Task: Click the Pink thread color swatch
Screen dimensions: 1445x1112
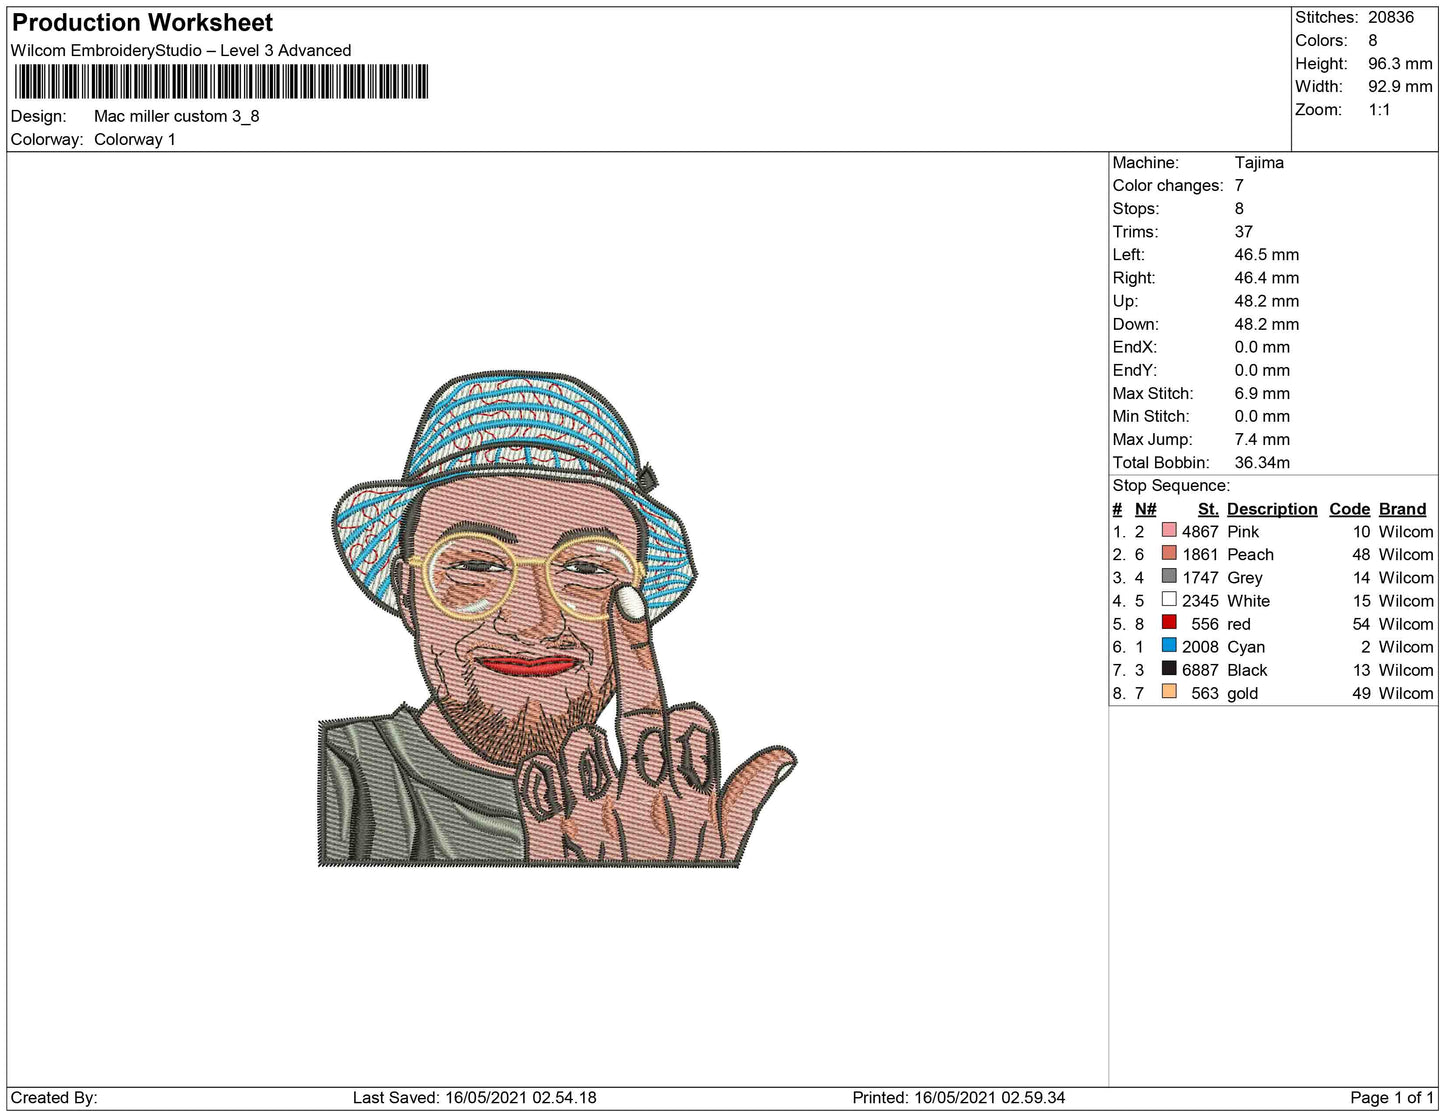Action: tap(1169, 531)
